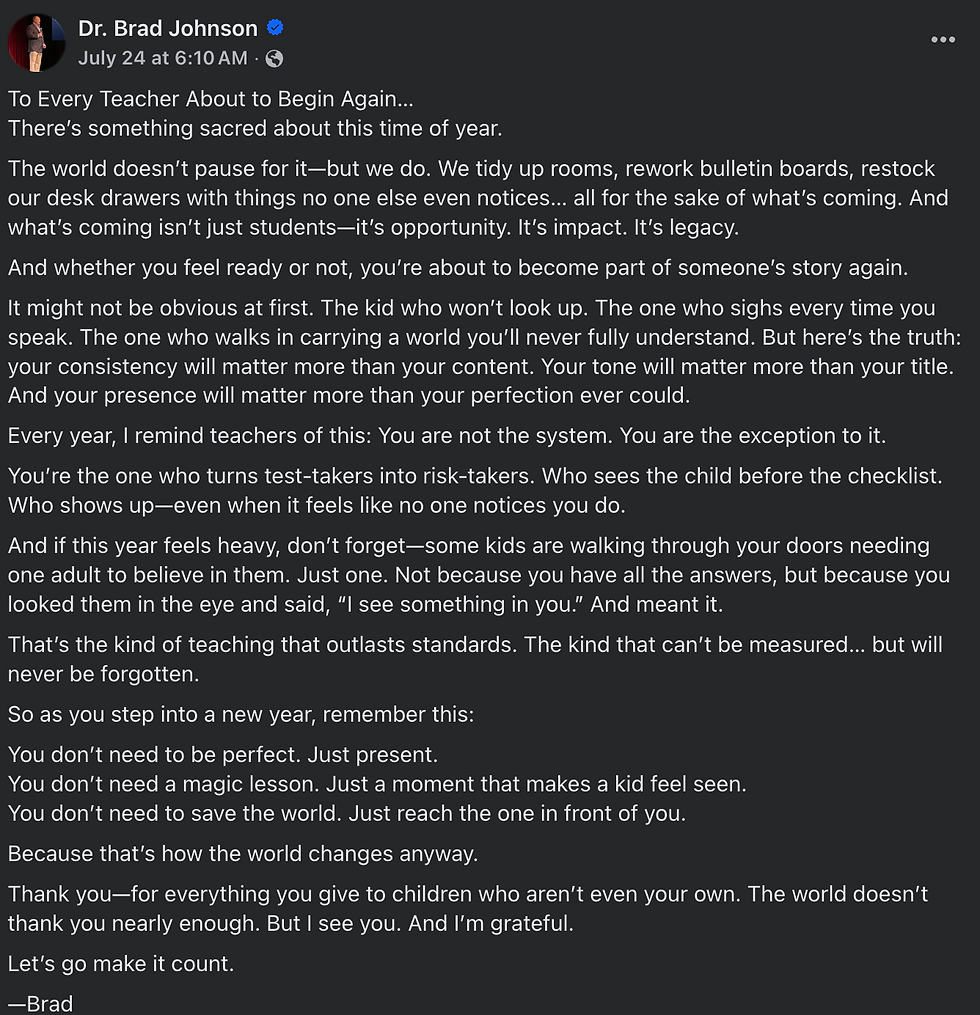980x1015 pixels.
Task: Click the 'You are not the system' sentence
Action: (495, 436)
